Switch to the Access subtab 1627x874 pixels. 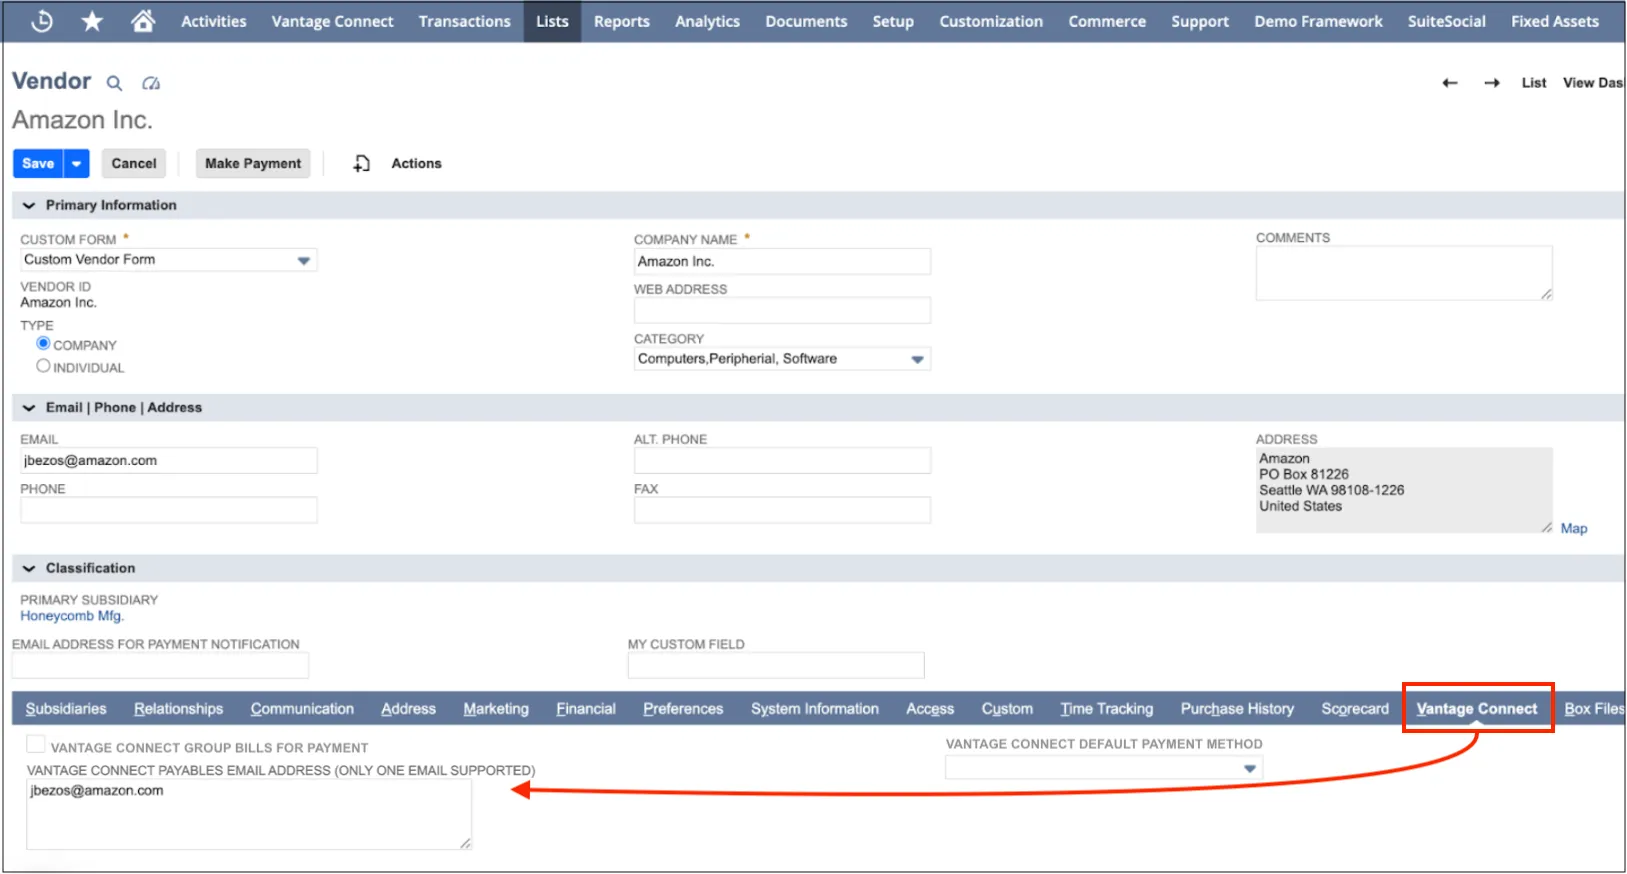point(930,708)
